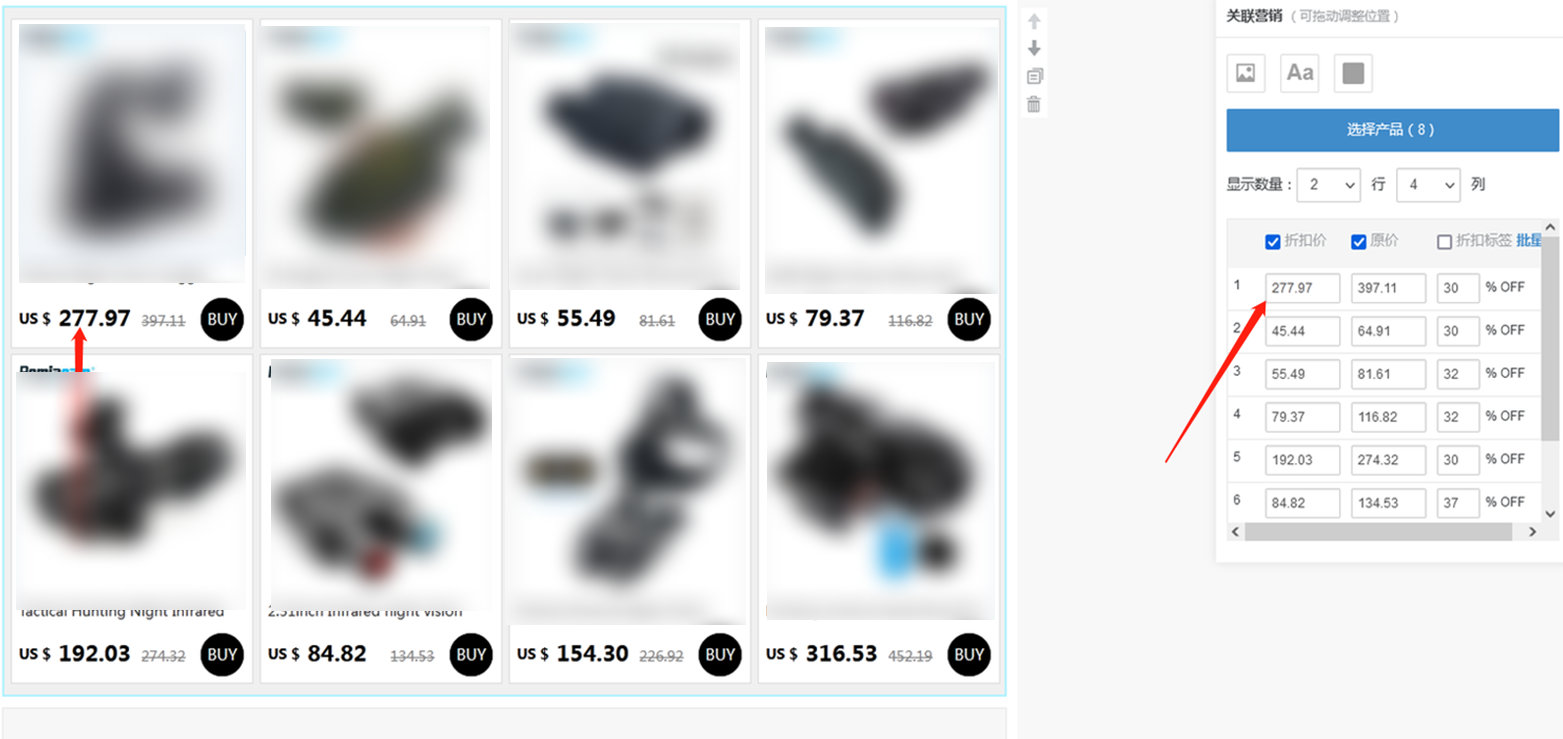This screenshot has height=739, width=1563.
Task: Duplicate module with the copy icon
Action: (1034, 76)
